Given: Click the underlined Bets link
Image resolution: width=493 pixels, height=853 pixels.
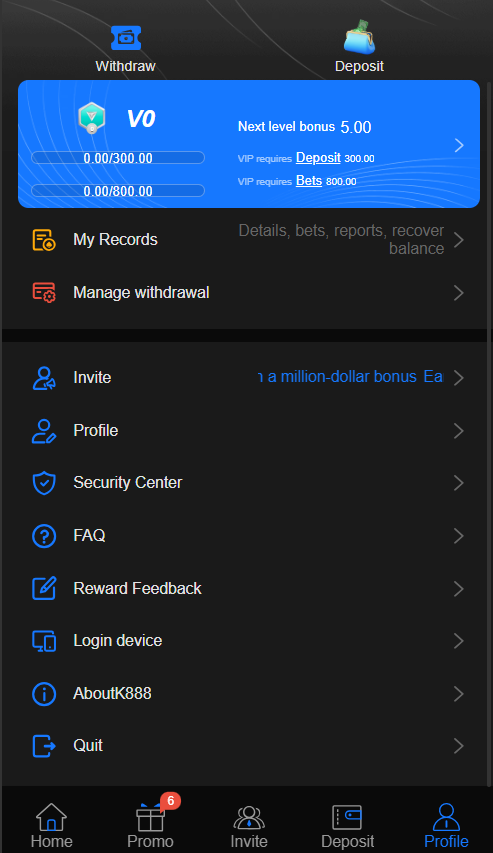Looking at the screenshot, I should click(x=309, y=181).
